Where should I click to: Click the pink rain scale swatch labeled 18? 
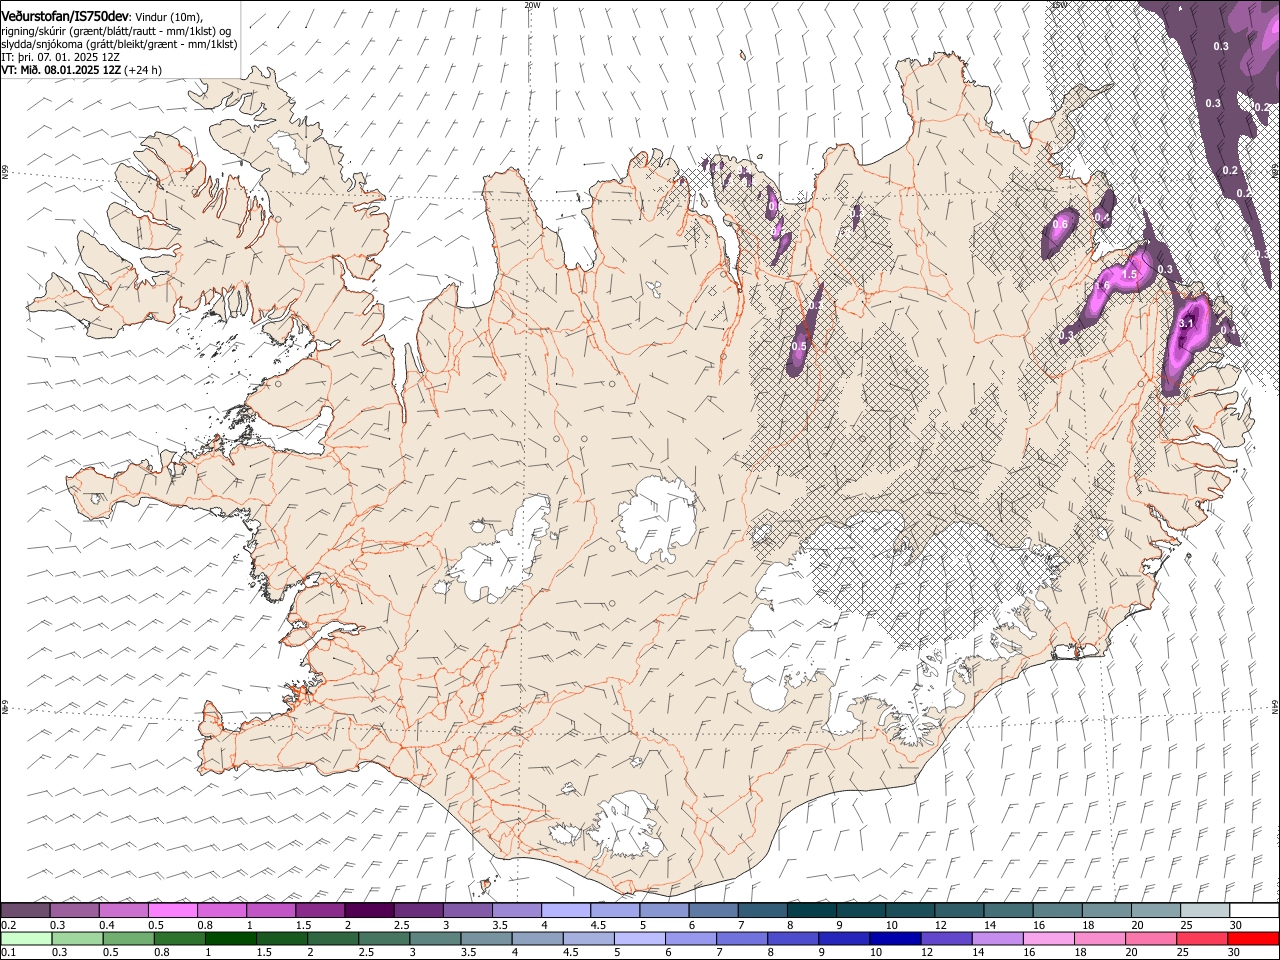click(1098, 938)
